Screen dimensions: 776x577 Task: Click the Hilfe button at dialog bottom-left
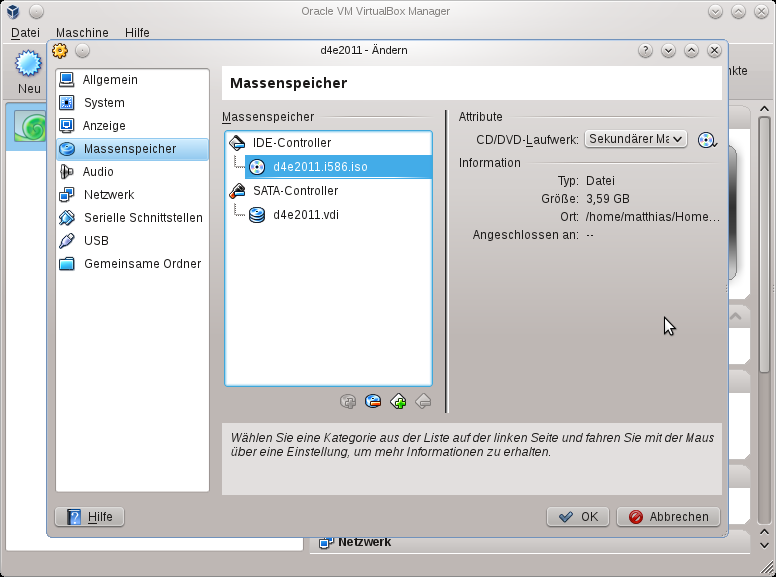[x=90, y=517]
